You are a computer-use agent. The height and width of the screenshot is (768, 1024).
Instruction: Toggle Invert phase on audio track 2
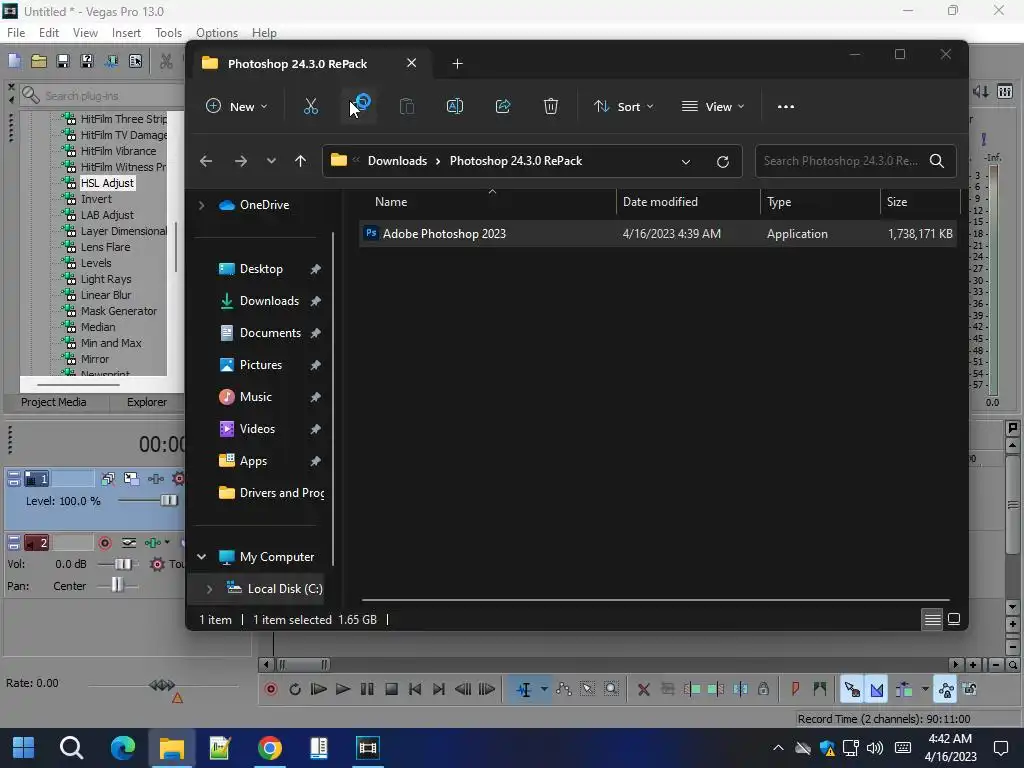click(129, 543)
